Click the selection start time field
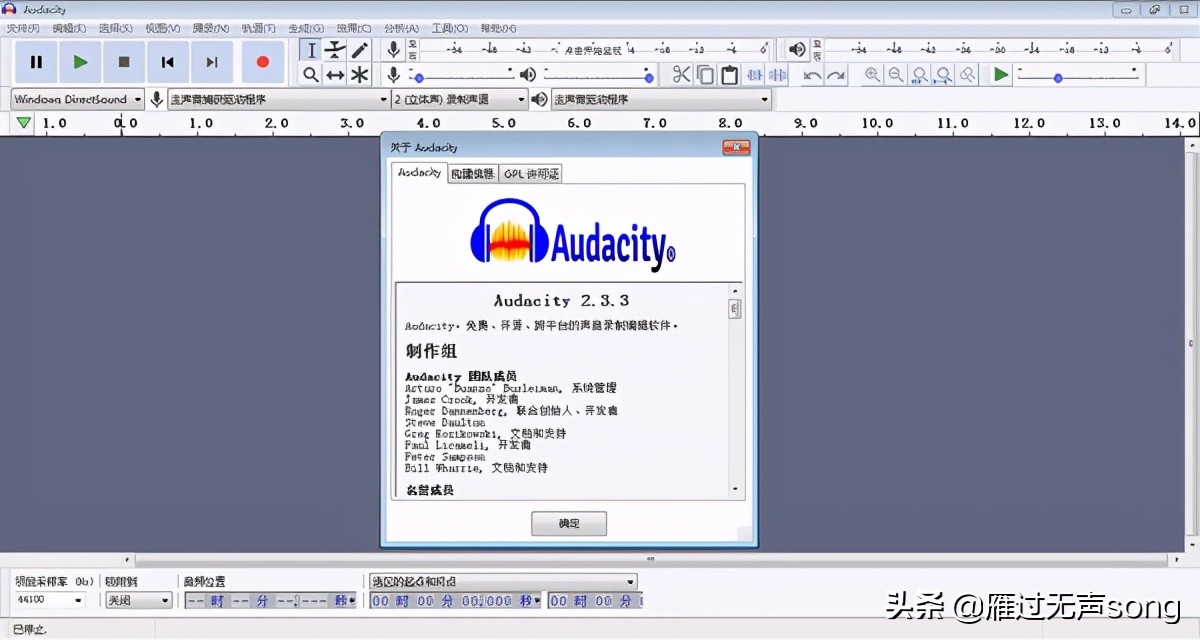The height and width of the screenshot is (640, 1200). click(456, 600)
